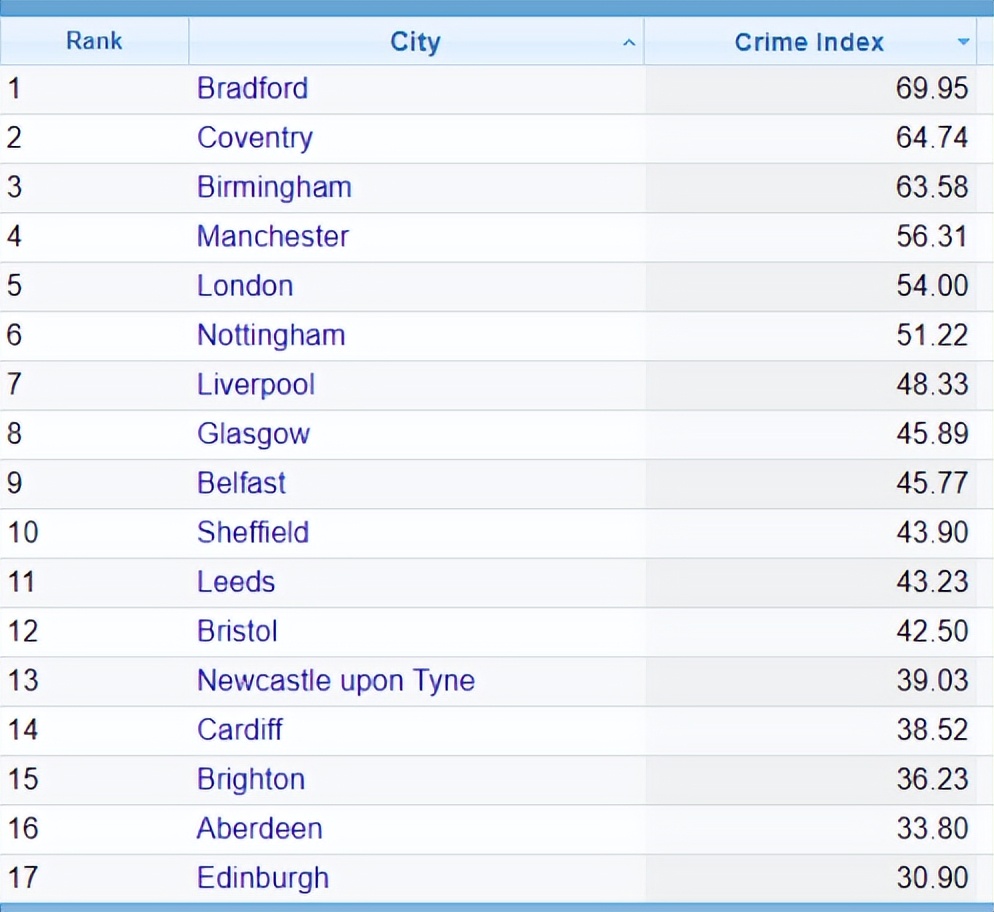Open the Glasgow city link
The height and width of the screenshot is (912, 994).
coord(253,433)
